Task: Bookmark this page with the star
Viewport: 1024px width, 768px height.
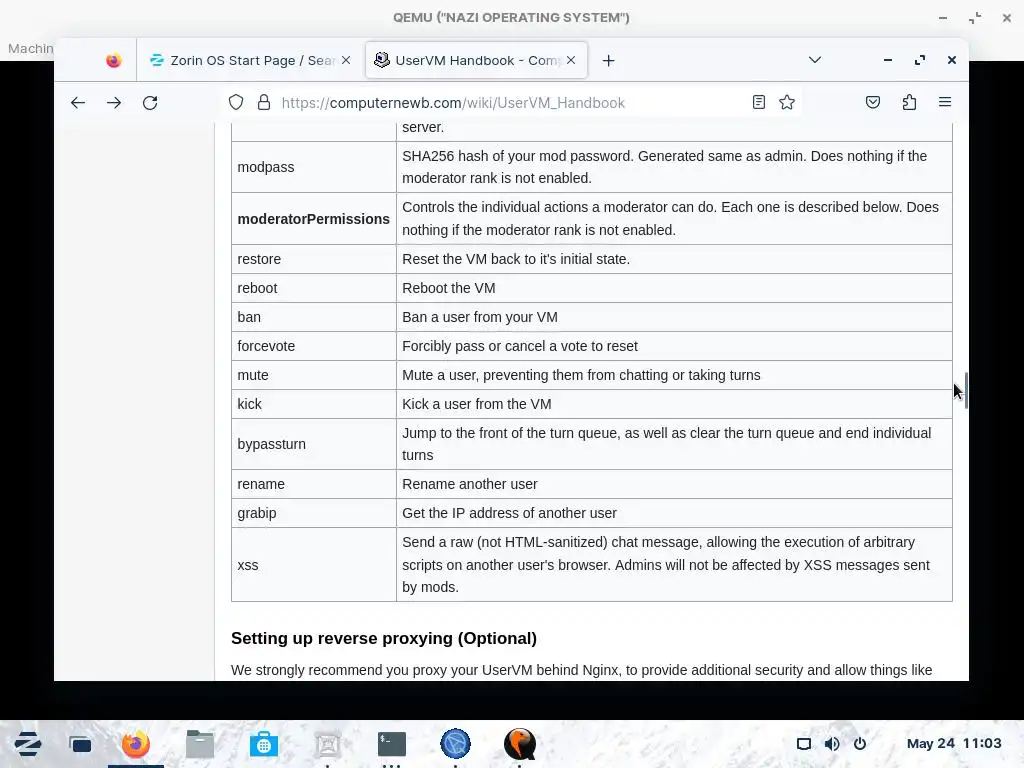Action: click(x=787, y=102)
